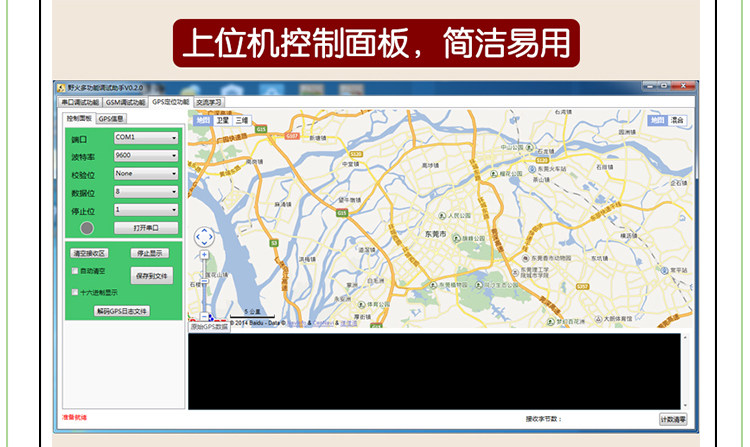Click the 梦幻百花洲 marker on map
This screenshot has width=750, height=447.
tap(551, 322)
